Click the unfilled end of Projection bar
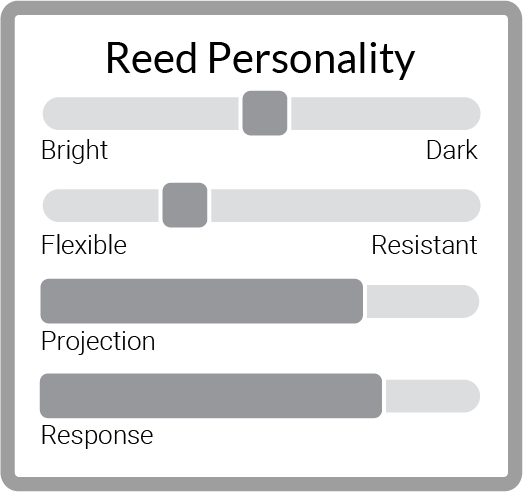 (x=423, y=301)
